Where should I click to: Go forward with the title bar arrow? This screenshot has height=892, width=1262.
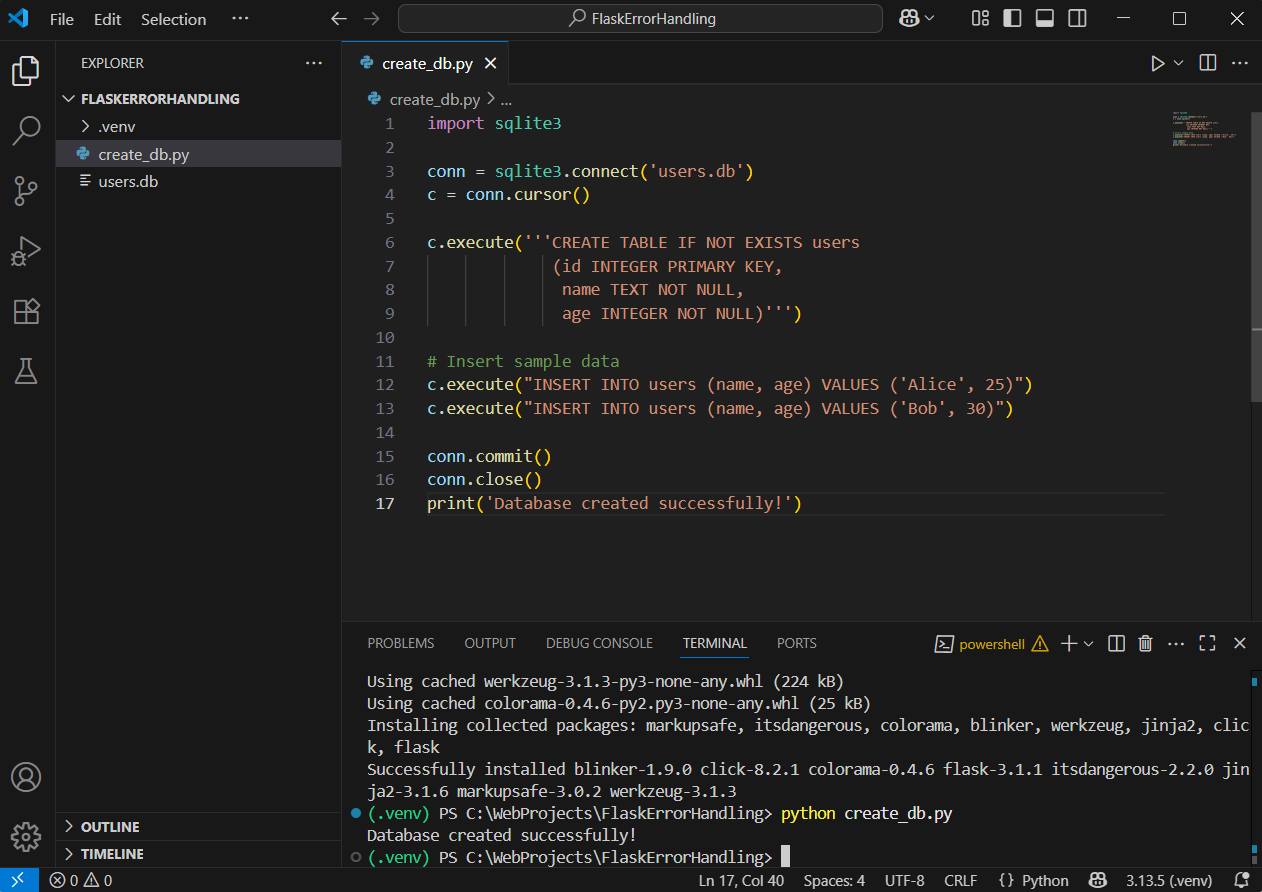click(x=372, y=19)
